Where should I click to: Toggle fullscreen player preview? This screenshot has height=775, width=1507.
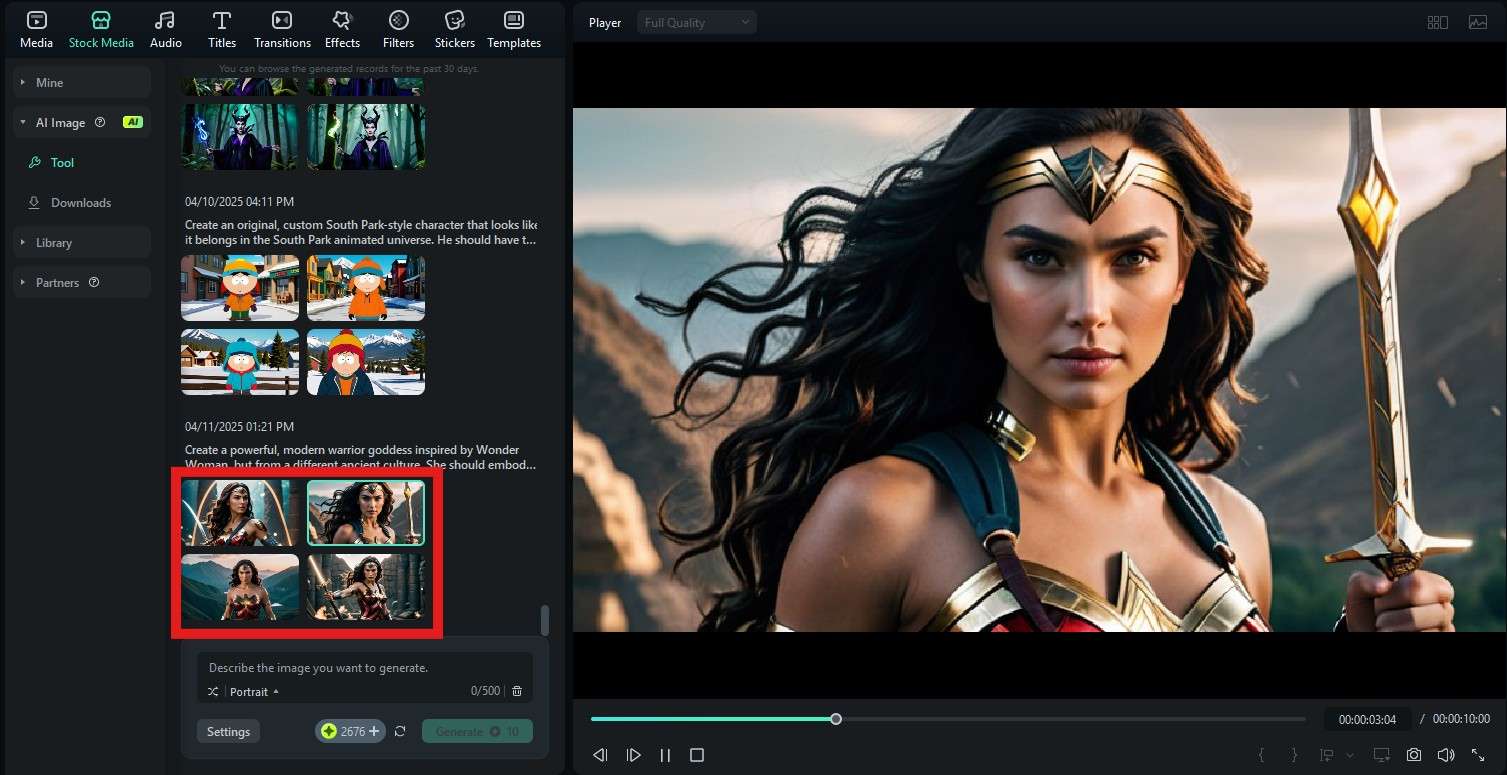1478,755
